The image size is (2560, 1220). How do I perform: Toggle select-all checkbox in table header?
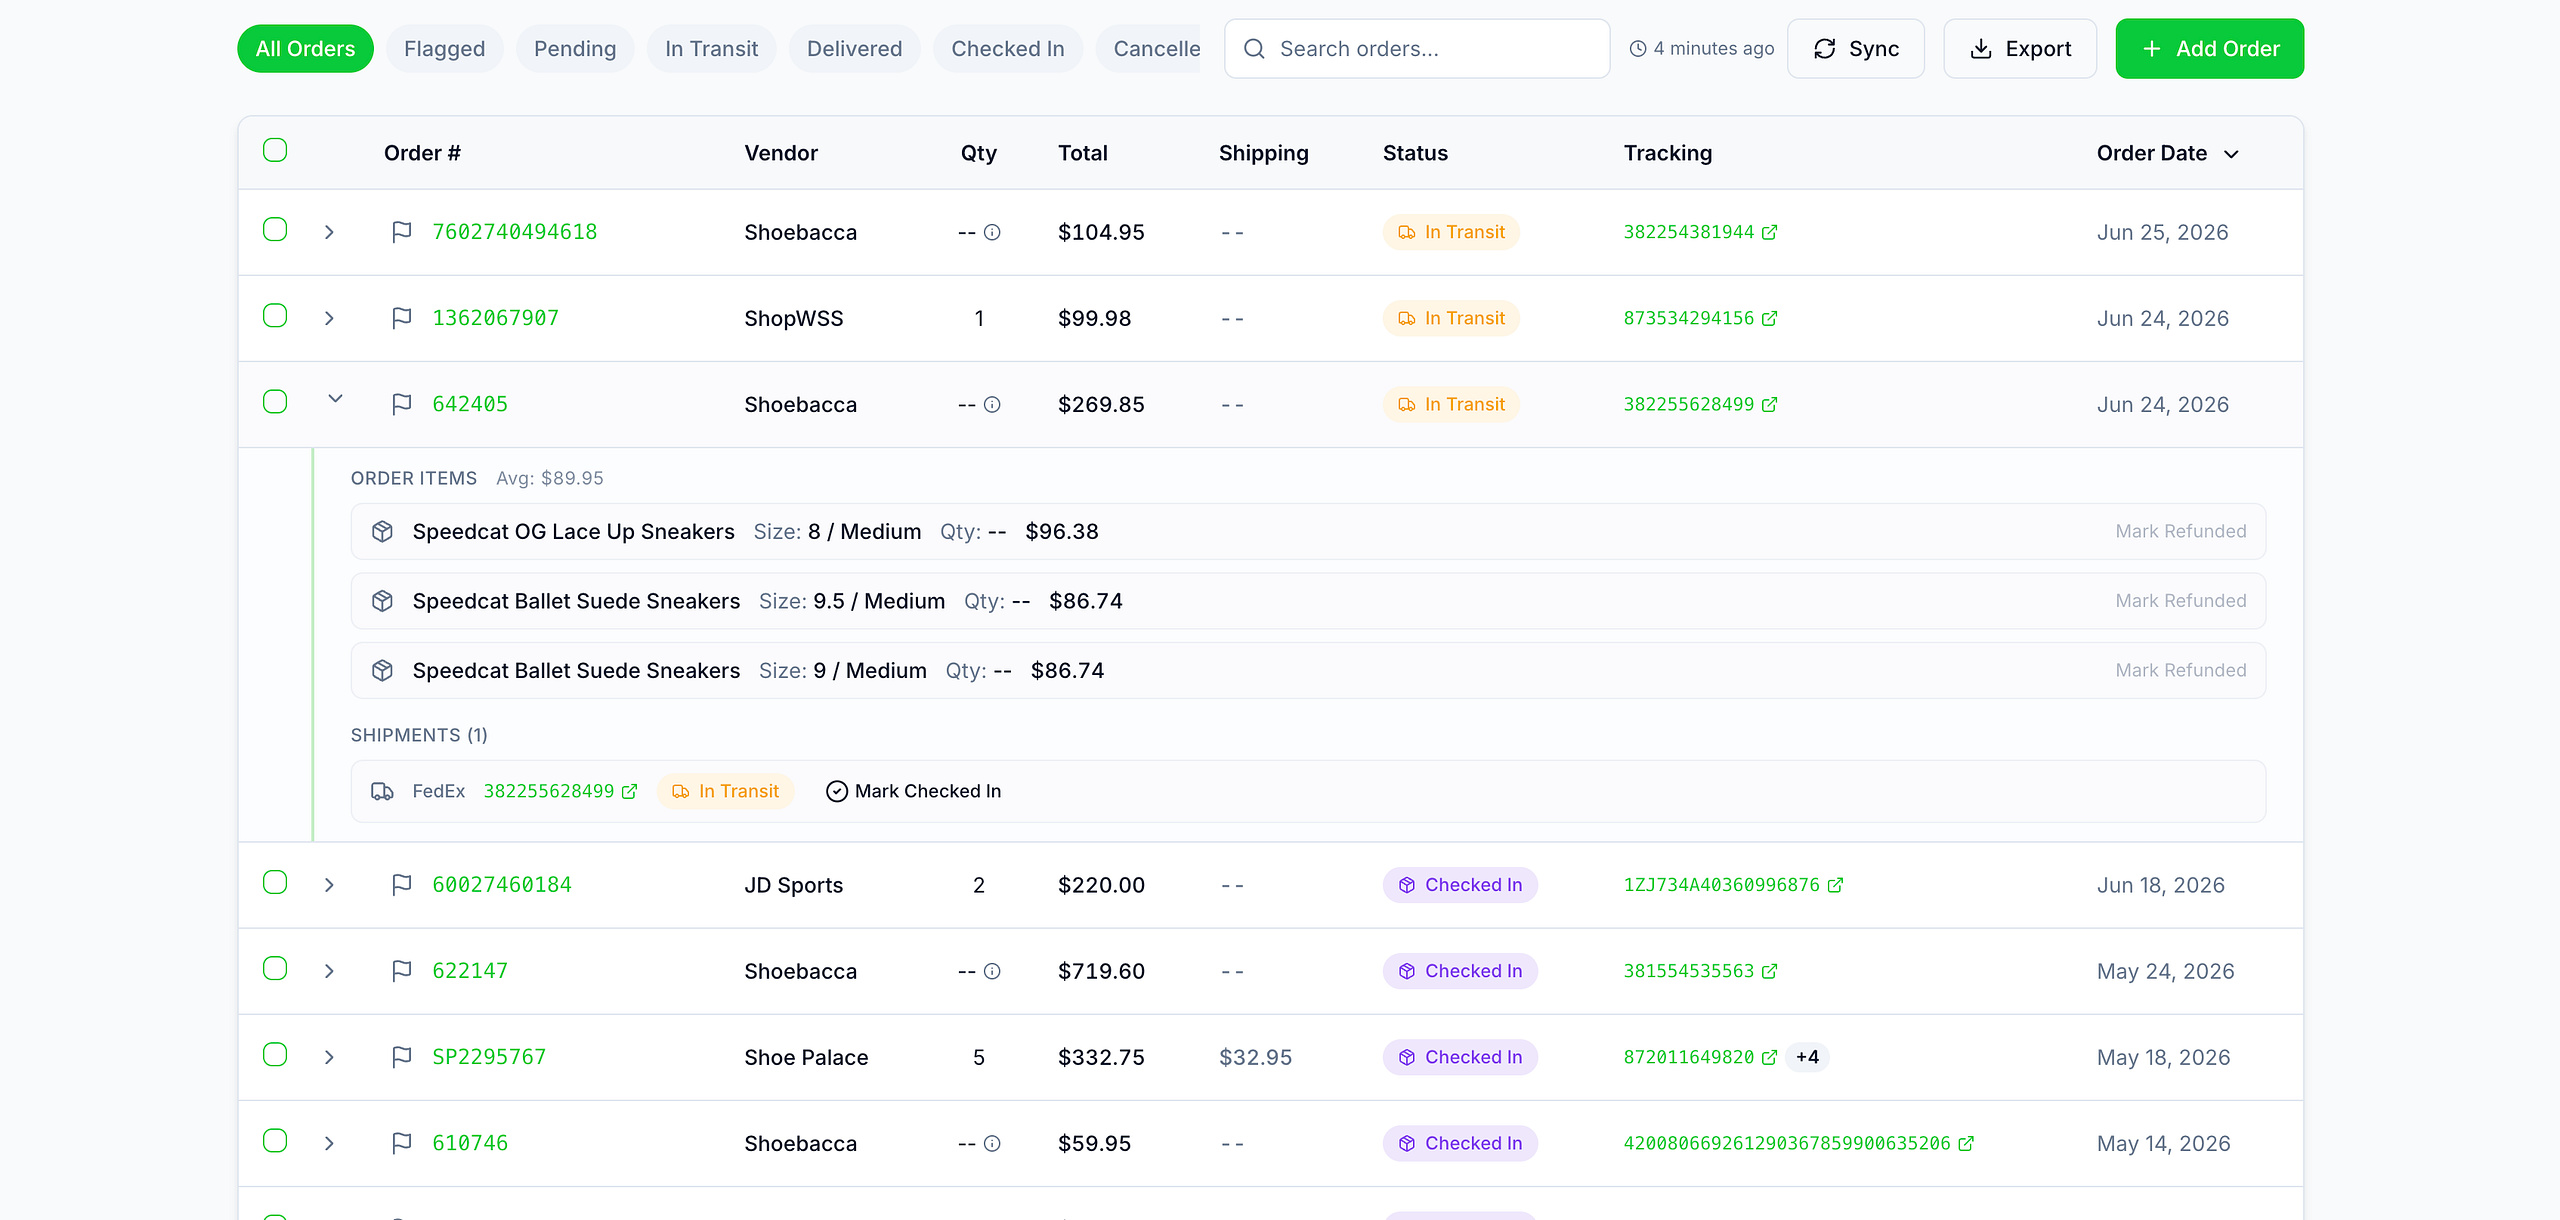(x=275, y=150)
